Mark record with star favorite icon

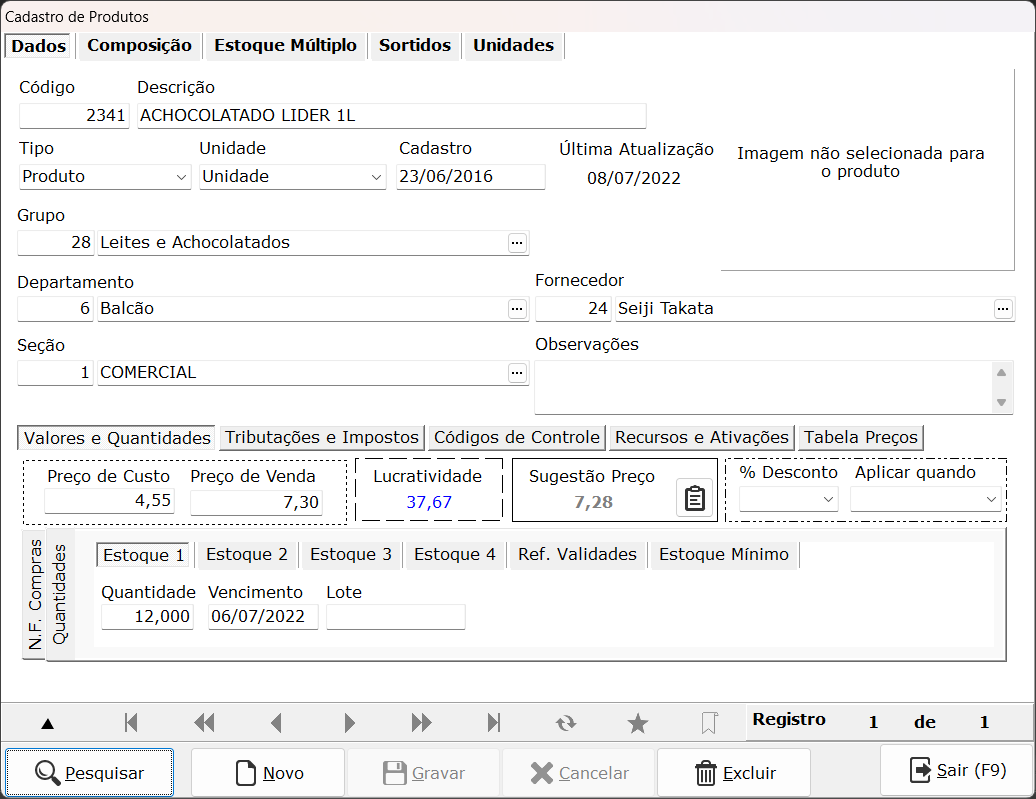point(638,724)
